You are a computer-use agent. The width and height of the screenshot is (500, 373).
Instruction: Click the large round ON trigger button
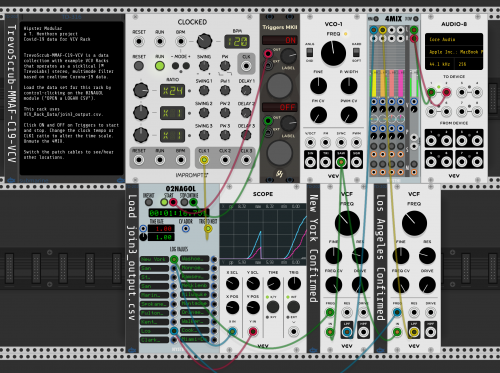(x=279, y=85)
